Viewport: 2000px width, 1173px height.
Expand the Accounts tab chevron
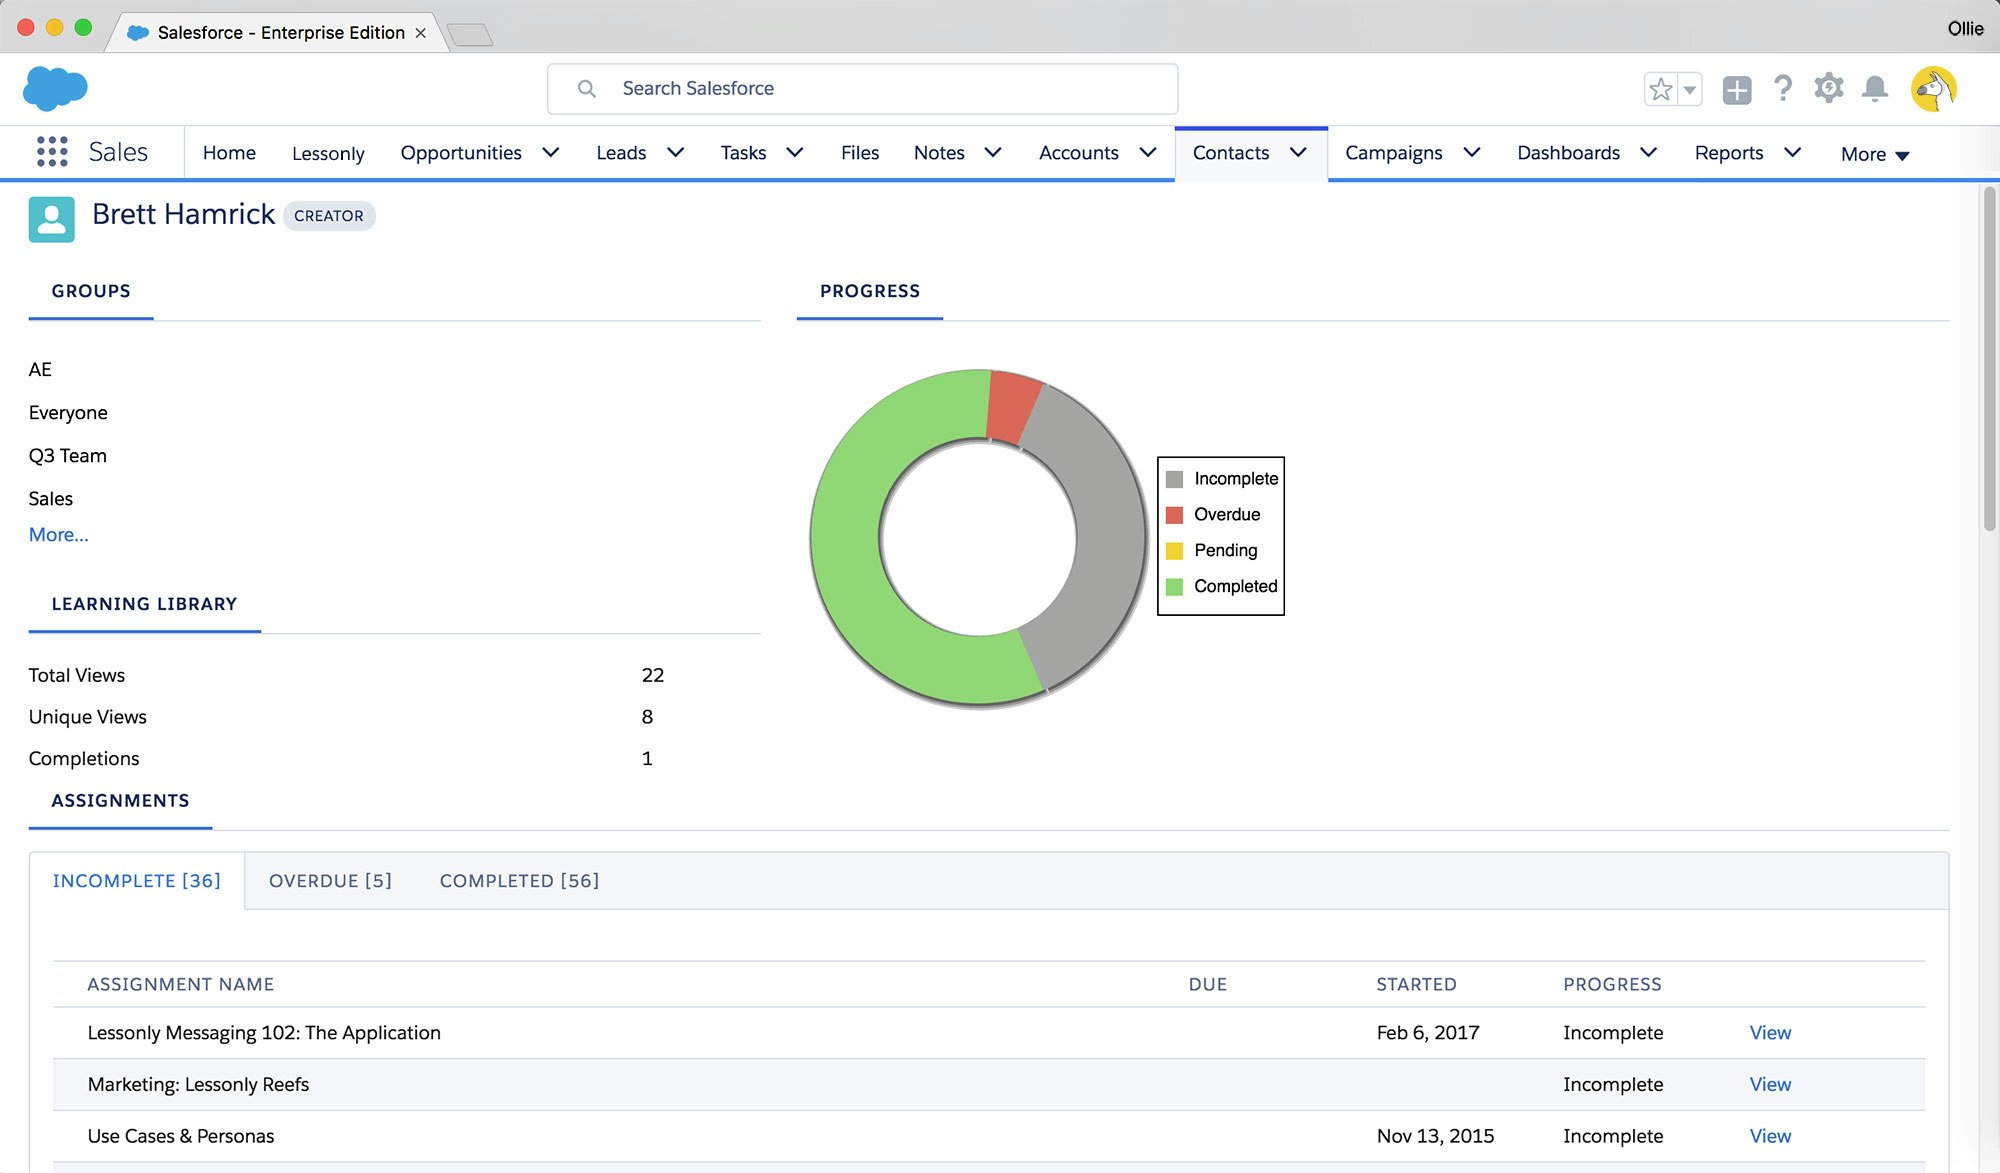click(1148, 152)
